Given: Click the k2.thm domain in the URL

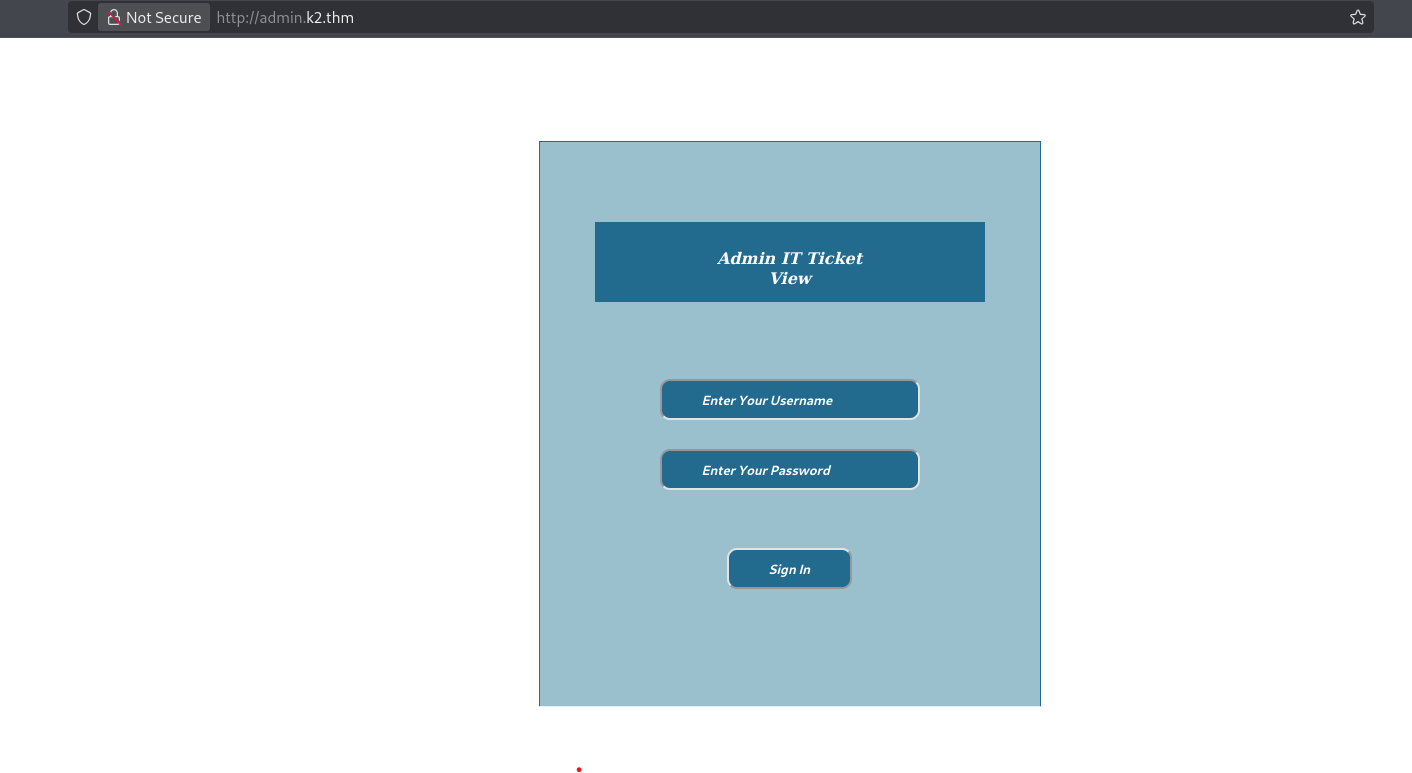Looking at the screenshot, I should 330,17.
